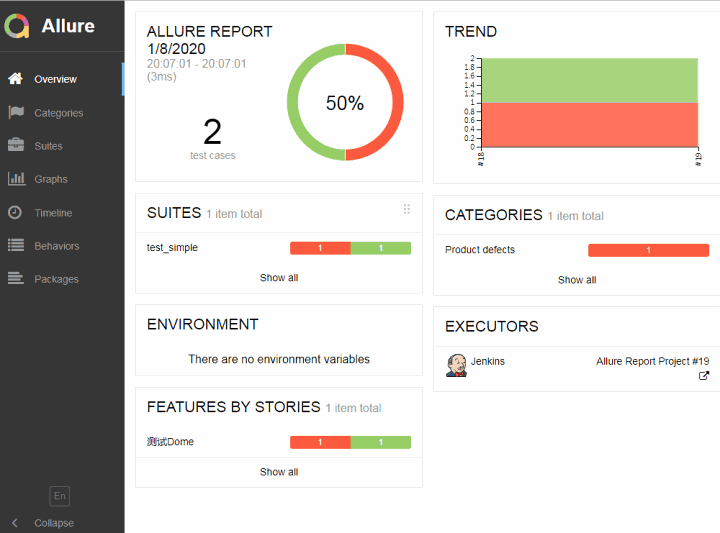Open the Overview menu item
This screenshot has height=533, width=720.
tap(62, 79)
